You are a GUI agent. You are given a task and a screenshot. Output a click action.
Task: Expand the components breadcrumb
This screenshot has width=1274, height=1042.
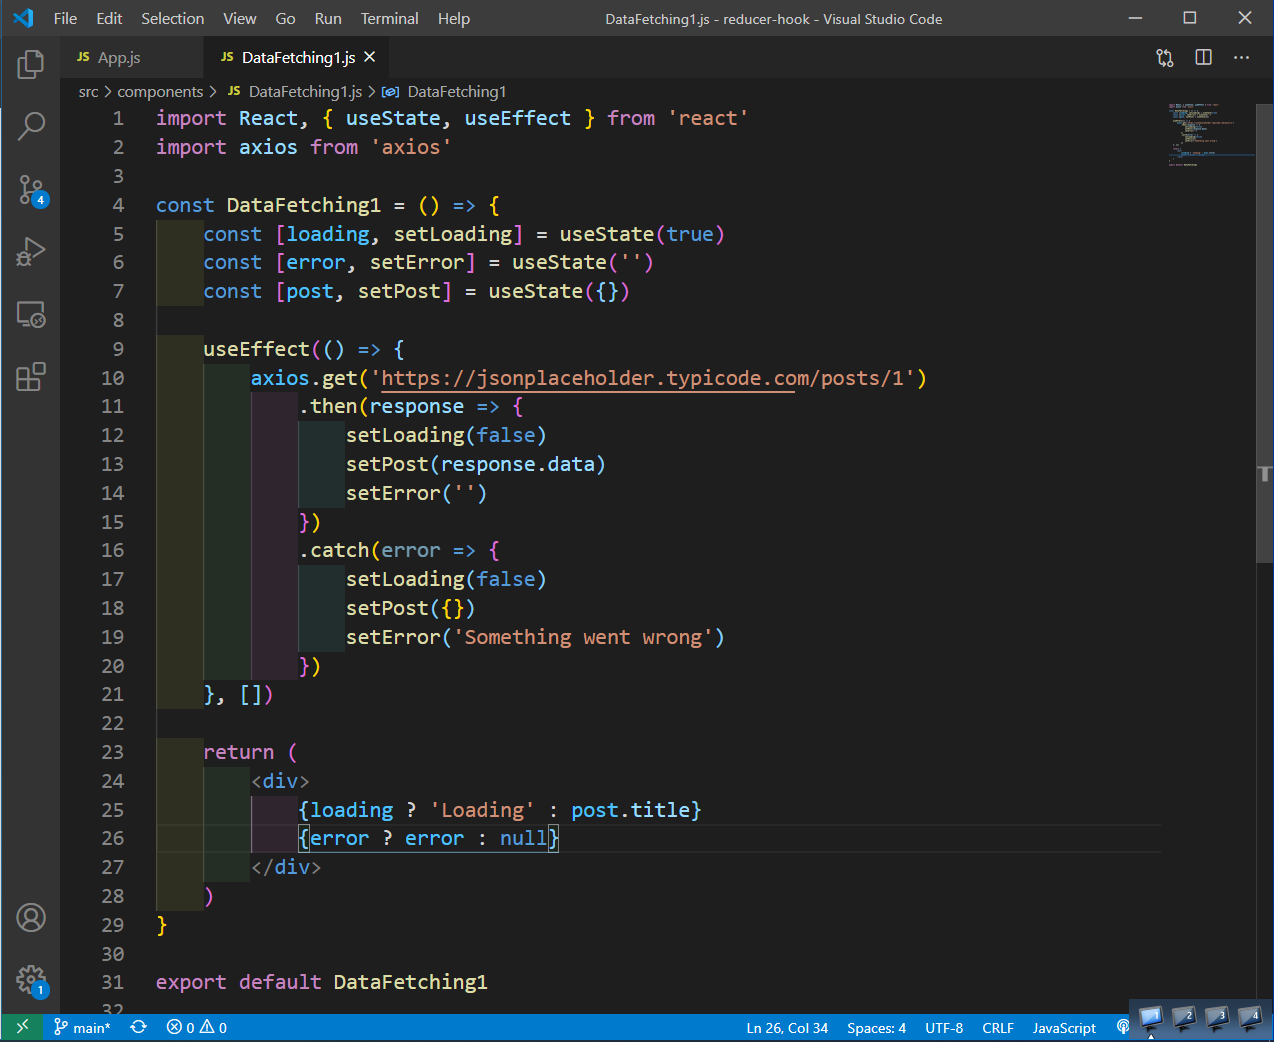click(x=160, y=92)
